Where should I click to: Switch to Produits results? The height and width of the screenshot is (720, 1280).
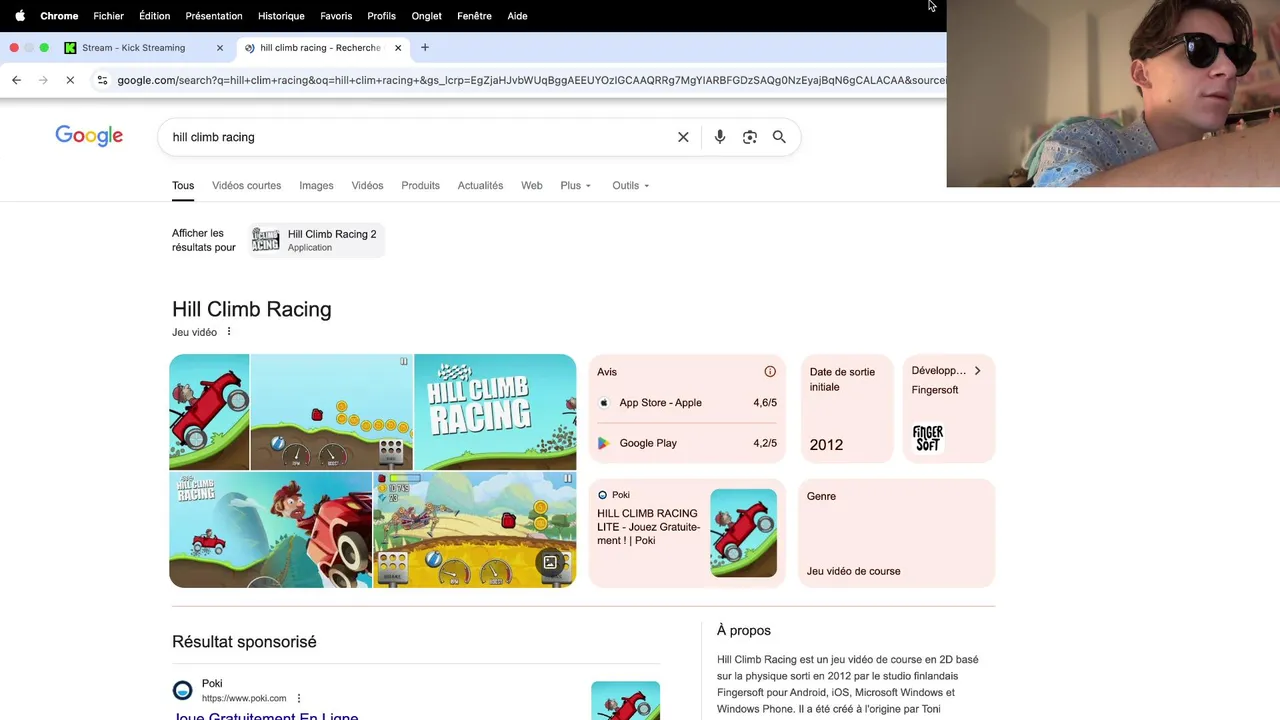pos(420,186)
